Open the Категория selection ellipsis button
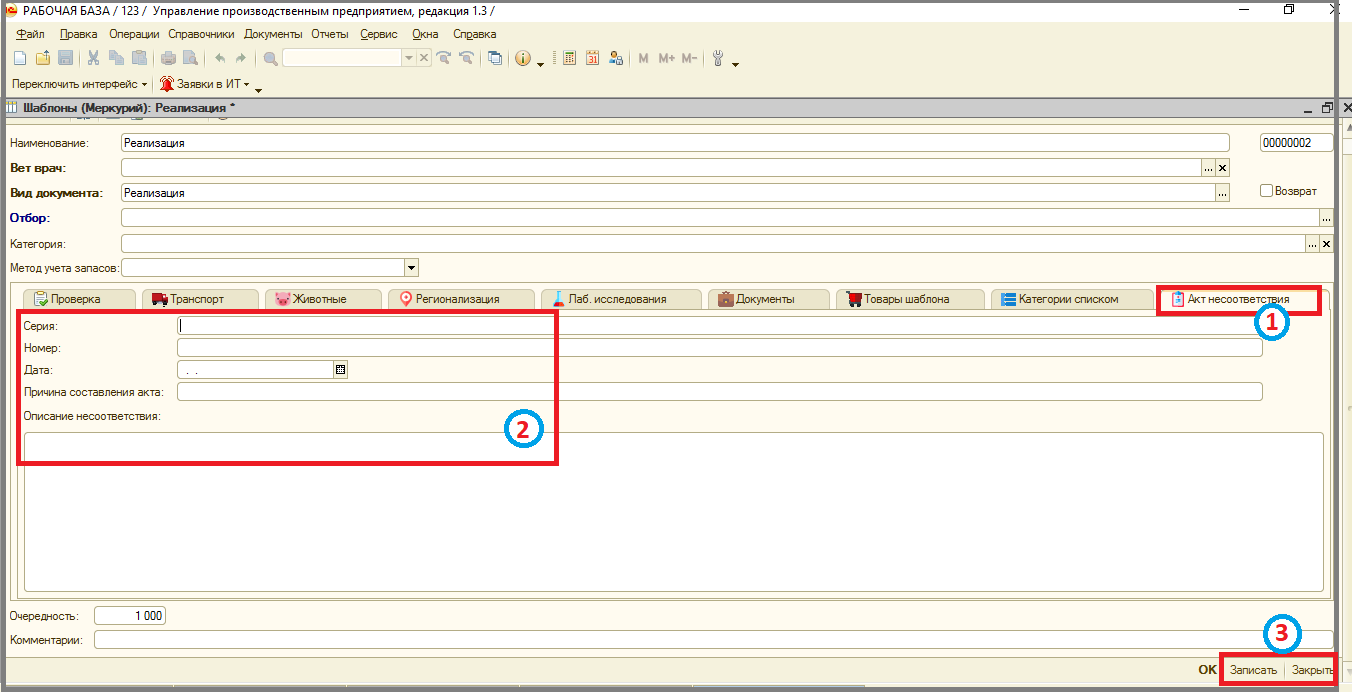This screenshot has height=692, width=1352. click(x=1312, y=243)
